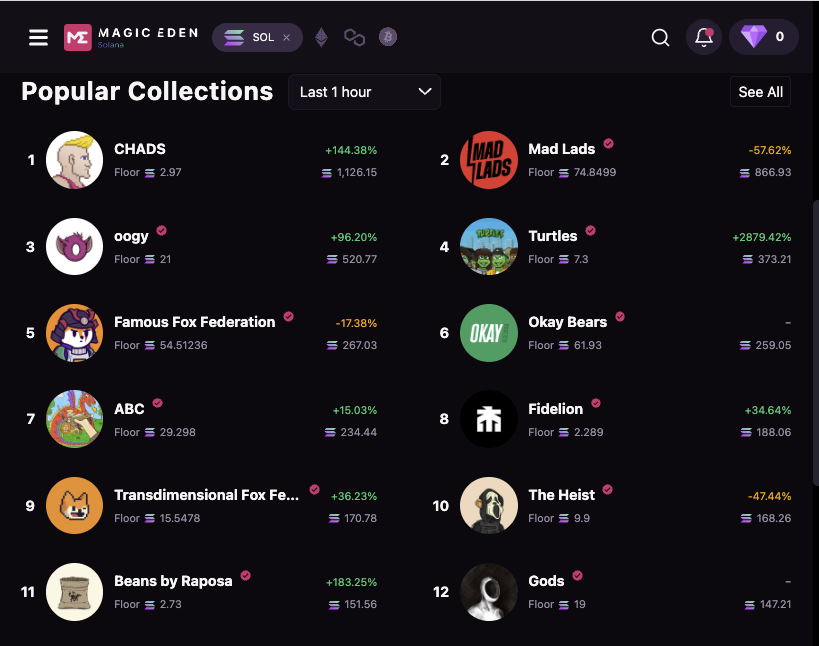
Task: Open the Famous Fox Federation avatar
Action: 74,333
